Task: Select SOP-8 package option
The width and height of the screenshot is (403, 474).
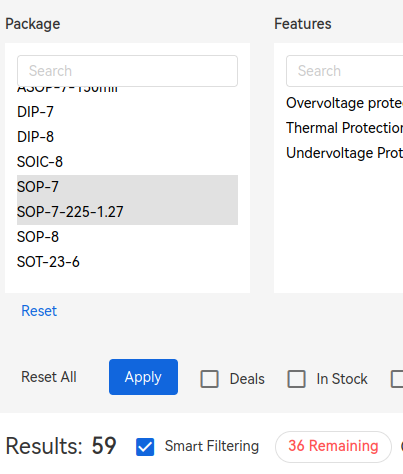Action: (127, 237)
